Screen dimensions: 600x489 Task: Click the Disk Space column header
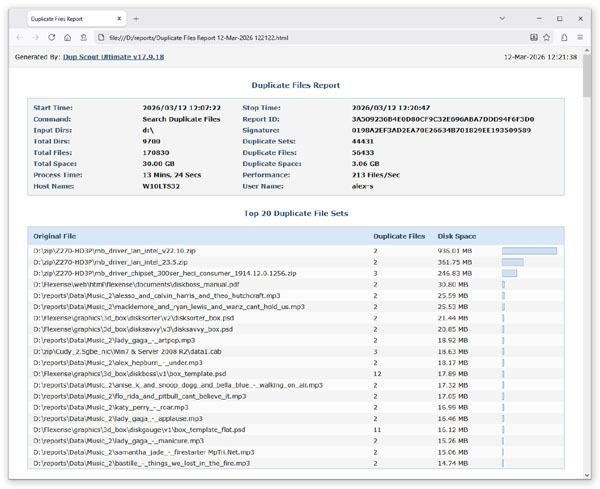457,236
